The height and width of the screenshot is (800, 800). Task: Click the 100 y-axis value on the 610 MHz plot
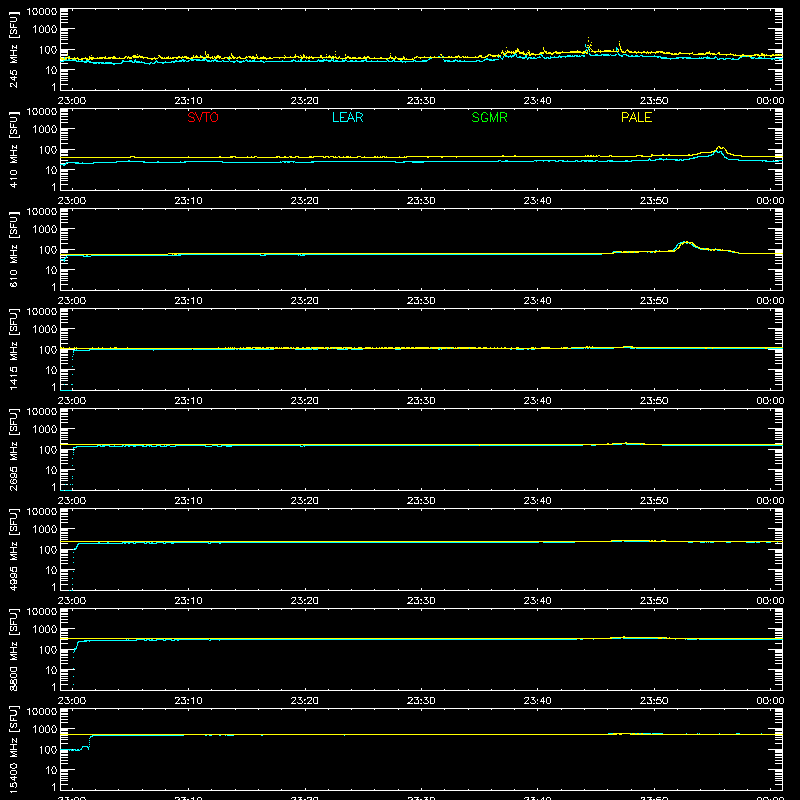(x=48, y=250)
